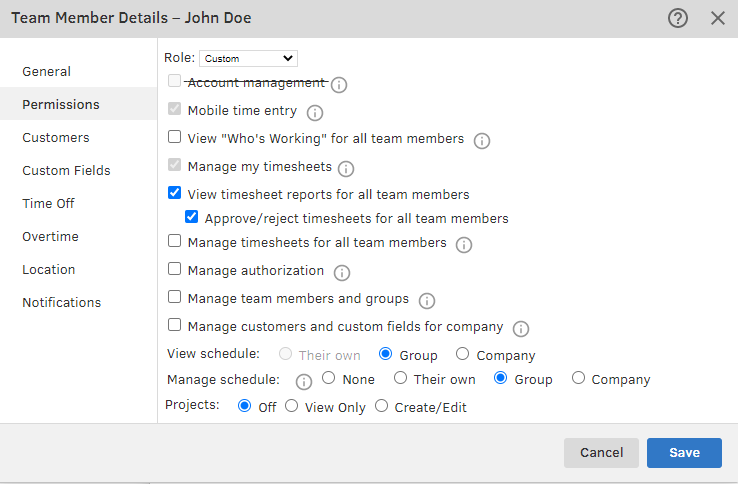The width and height of the screenshot is (738, 484).
Task: Click info icon next to Manage customers and custom fields
Action: [521, 328]
